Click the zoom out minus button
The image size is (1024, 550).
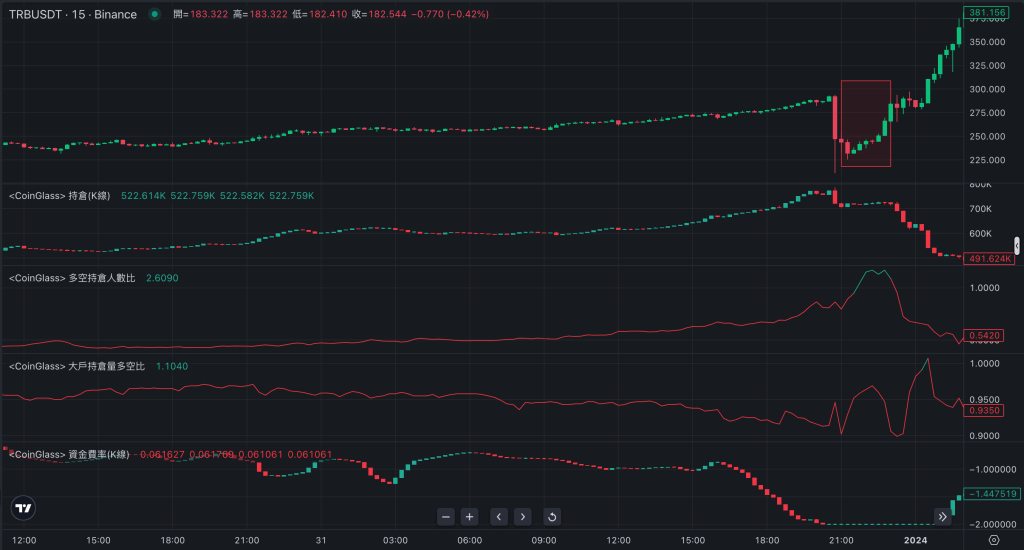click(x=446, y=517)
